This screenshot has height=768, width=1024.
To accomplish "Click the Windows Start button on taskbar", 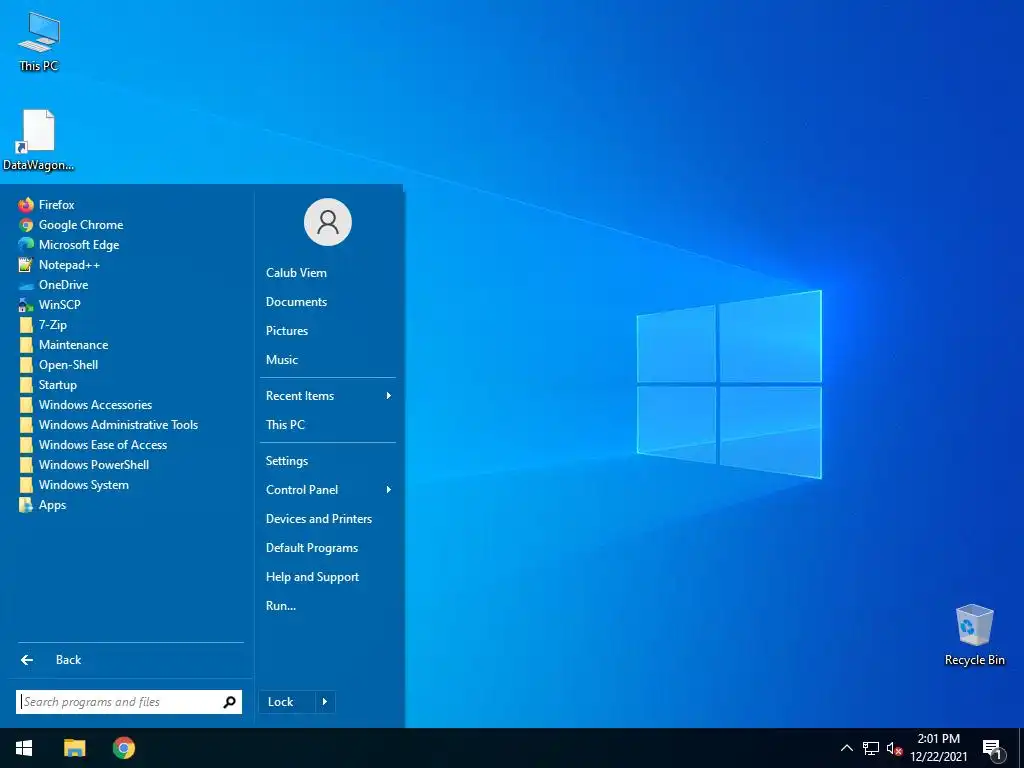I will [x=24, y=748].
